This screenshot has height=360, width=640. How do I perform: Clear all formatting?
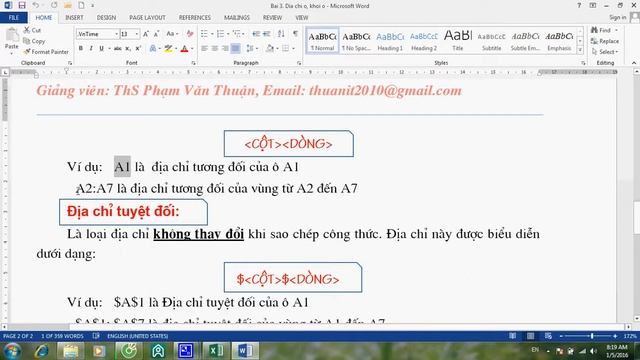pos(190,34)
